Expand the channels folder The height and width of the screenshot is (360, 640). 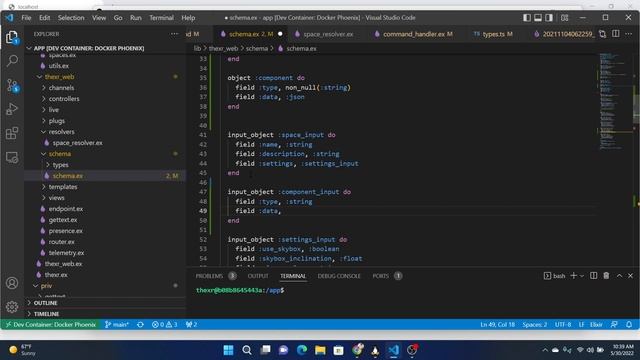[44, 88]
